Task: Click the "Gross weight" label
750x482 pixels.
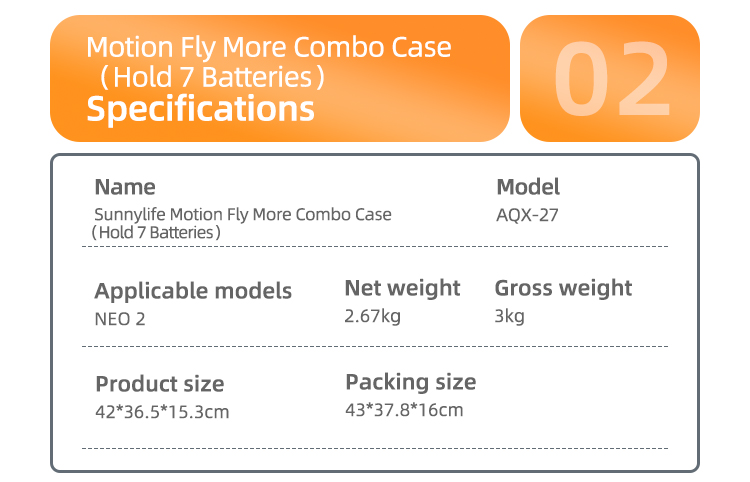Action: pyautogui.click(x=563, y=288)
